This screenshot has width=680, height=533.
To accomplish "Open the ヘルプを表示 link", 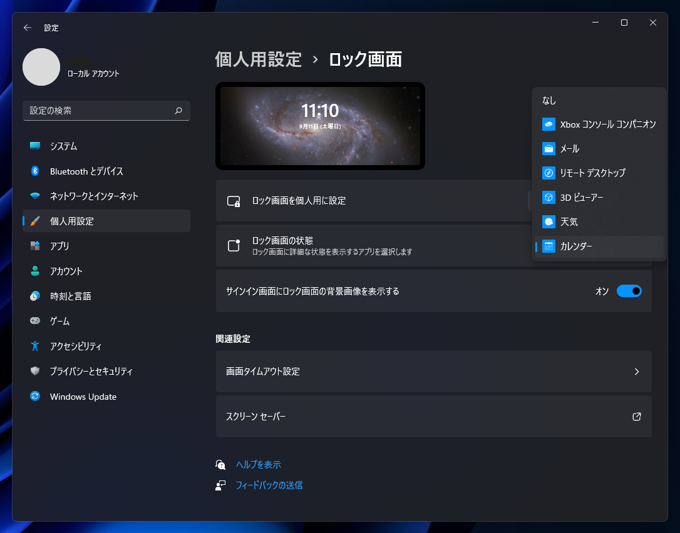I will 258,465.
